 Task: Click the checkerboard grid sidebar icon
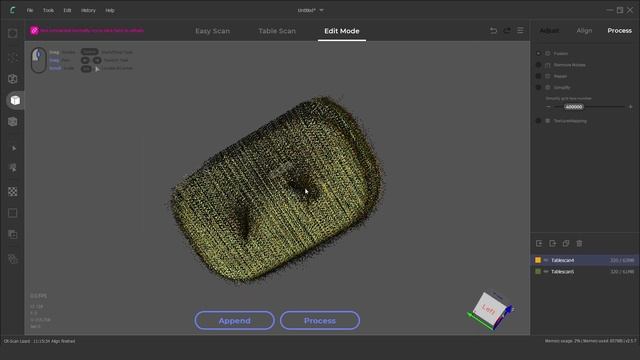pos(13,192)
